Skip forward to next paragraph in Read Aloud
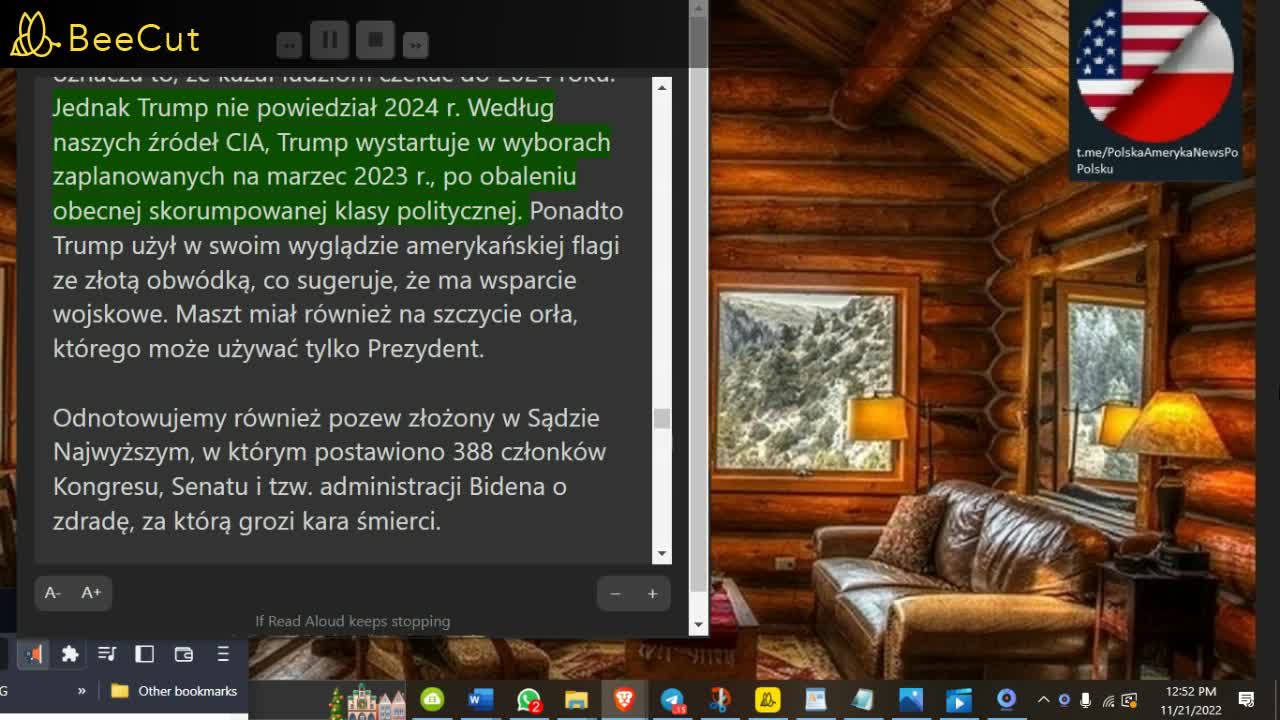 click(x=415, y=44)
